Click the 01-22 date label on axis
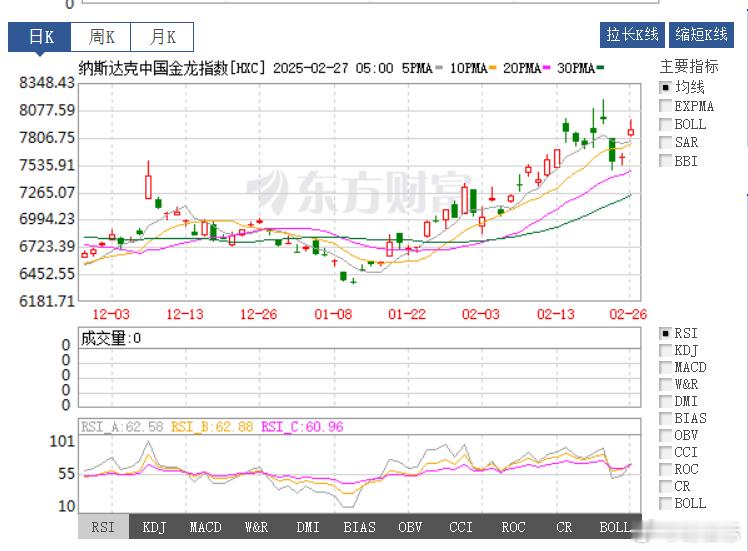Image resolution: width=748 pixels, height=551 pixels. [407, 314]
